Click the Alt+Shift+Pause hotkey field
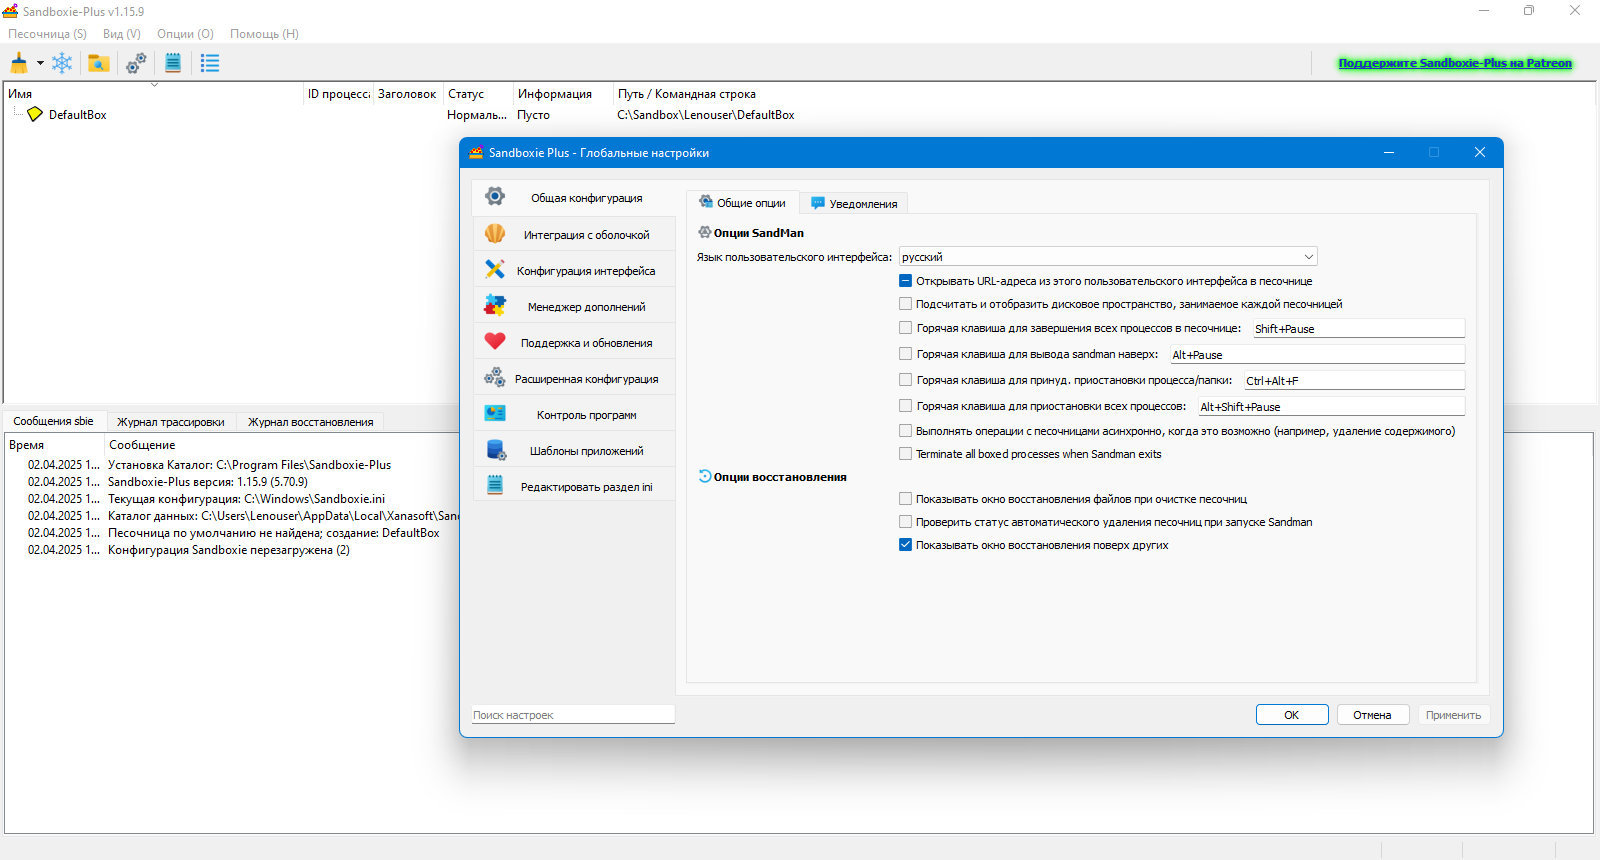 1331,406
